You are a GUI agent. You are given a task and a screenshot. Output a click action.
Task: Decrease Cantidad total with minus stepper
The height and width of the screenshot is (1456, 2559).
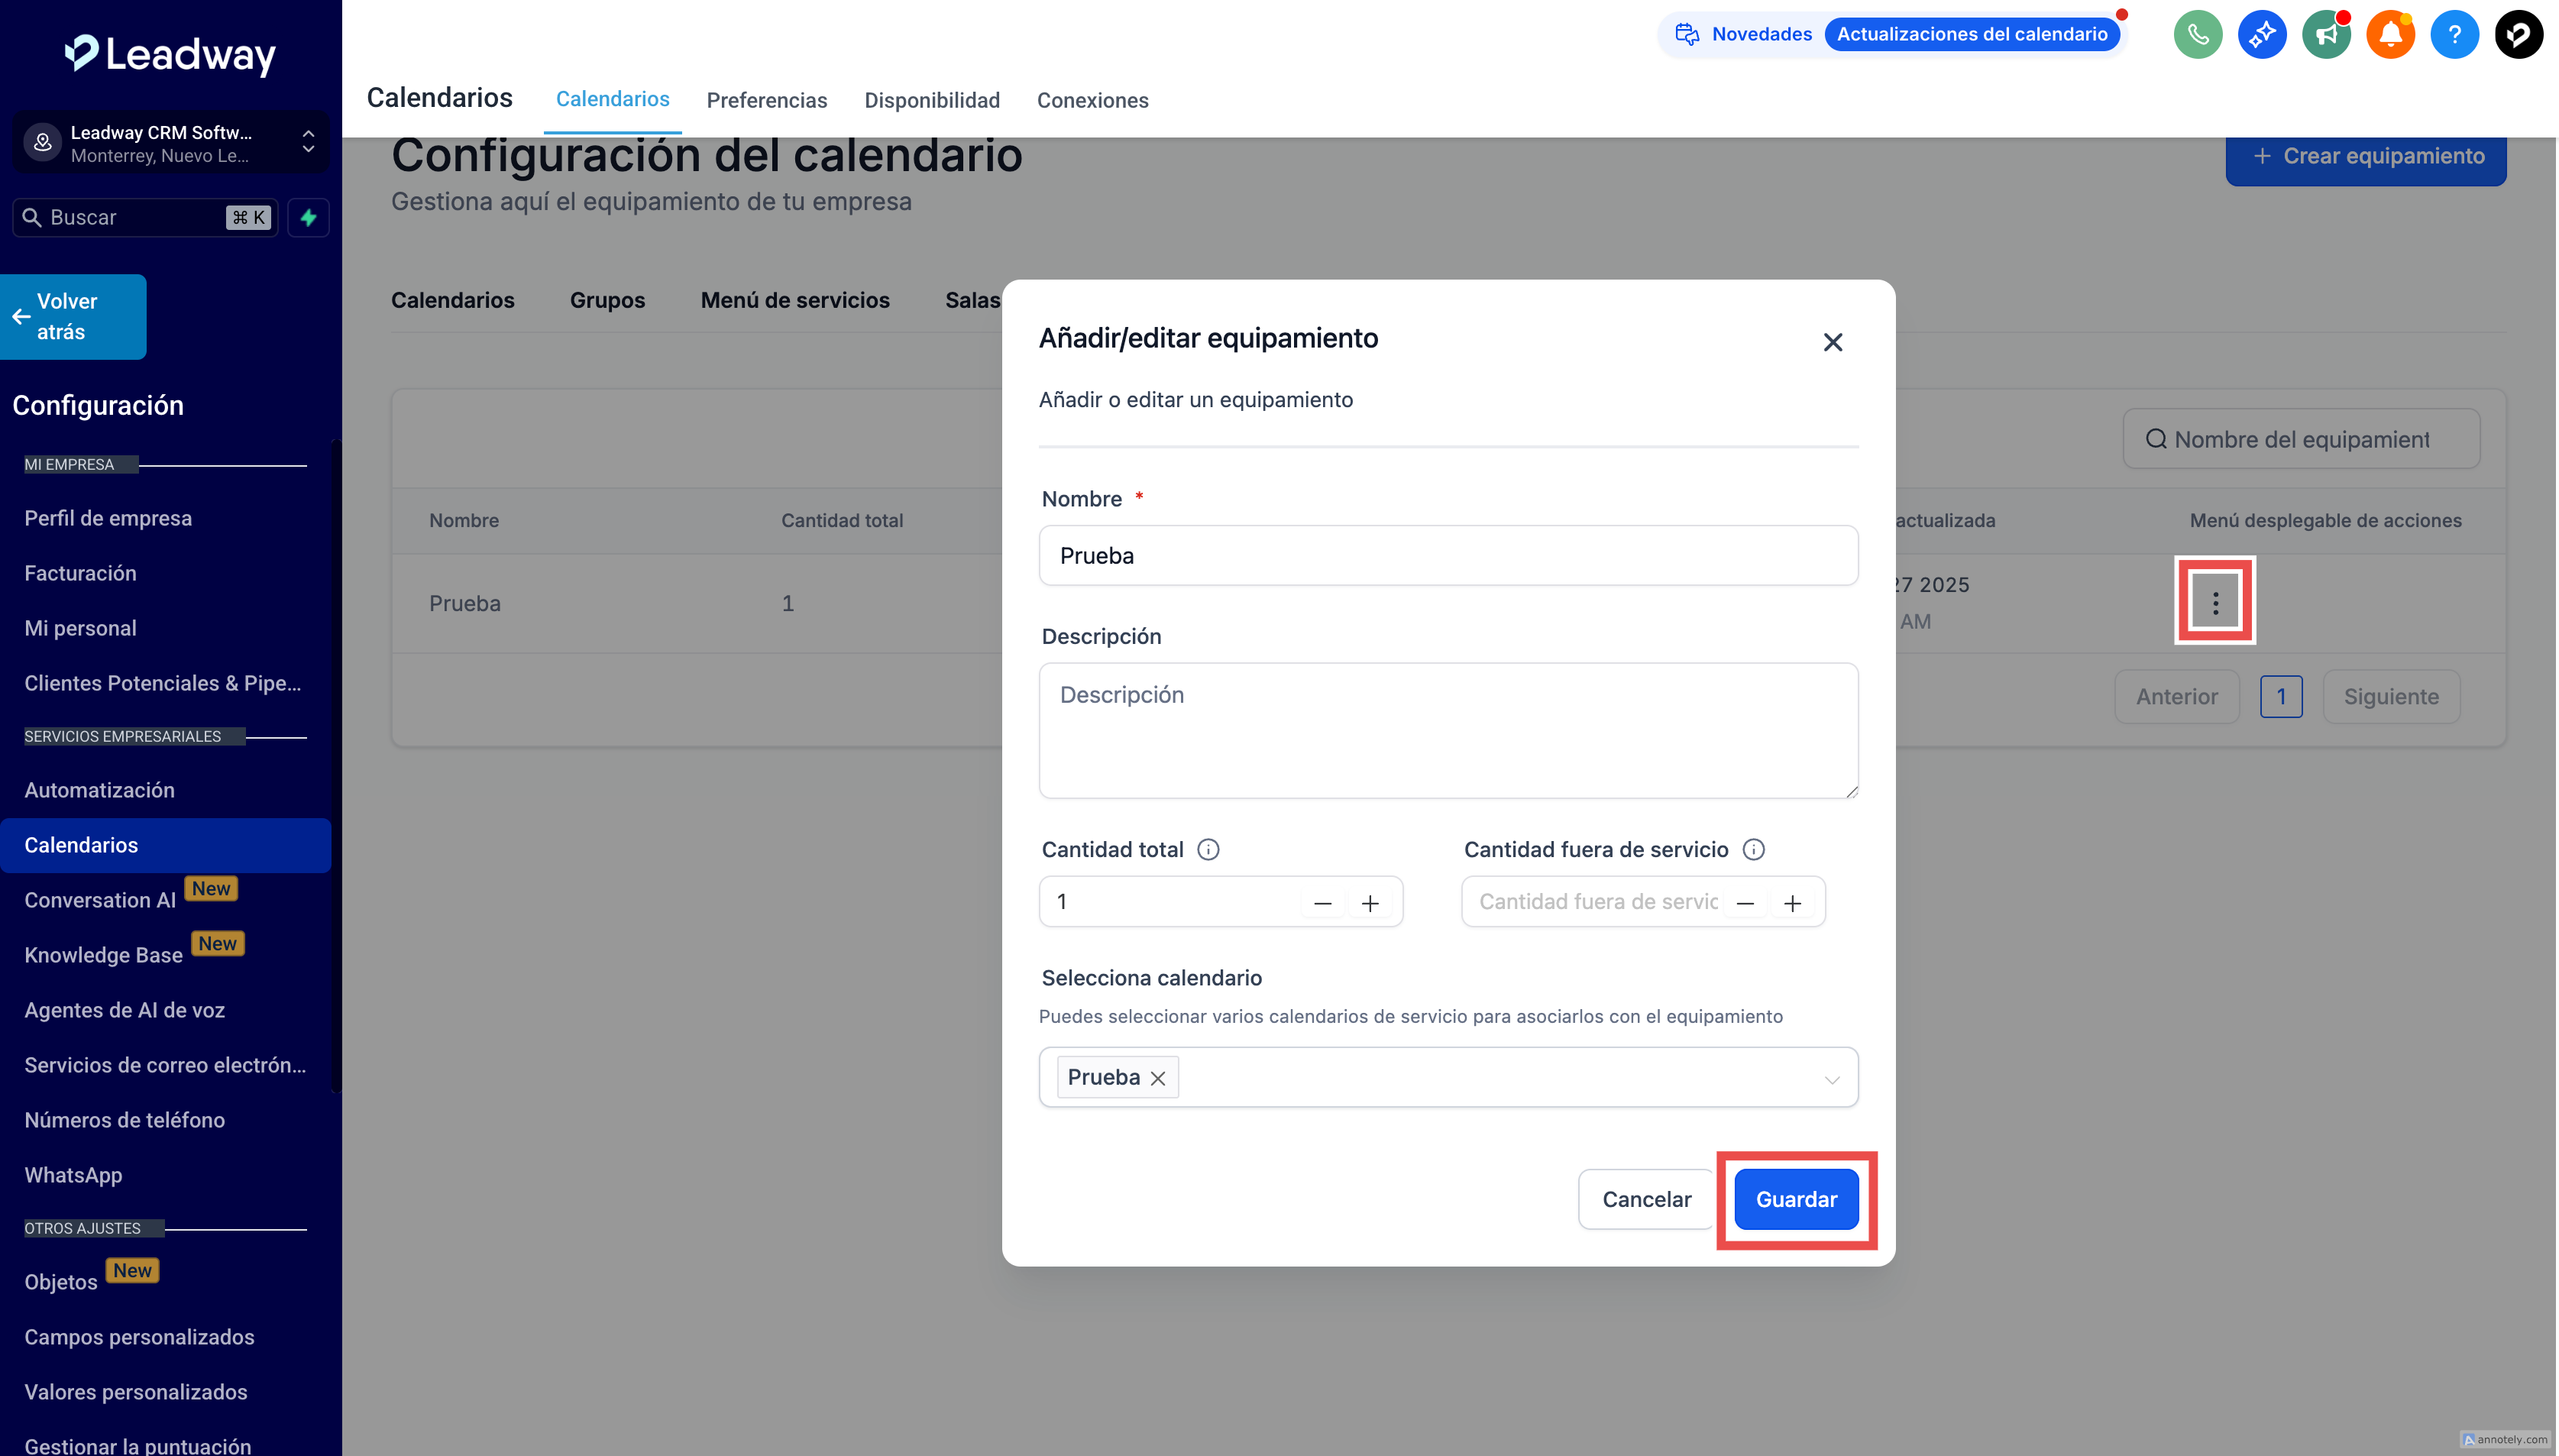(1322, 903)
